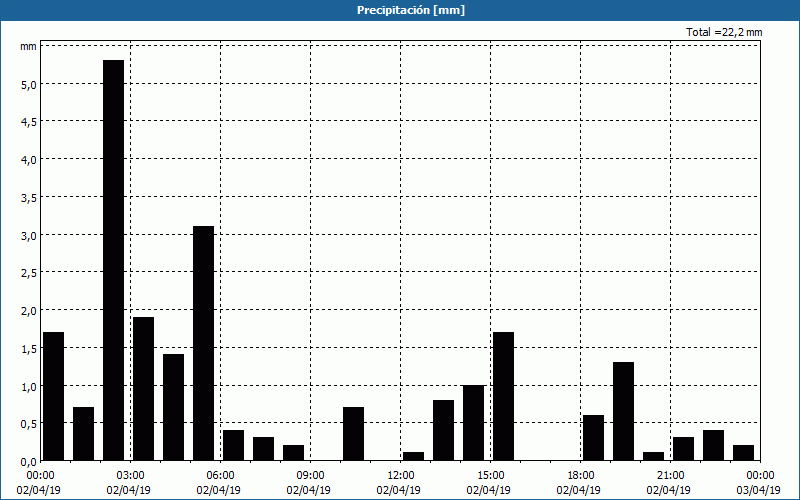Click the 02/04/19 date under 12:00

[x=398, y=490]
